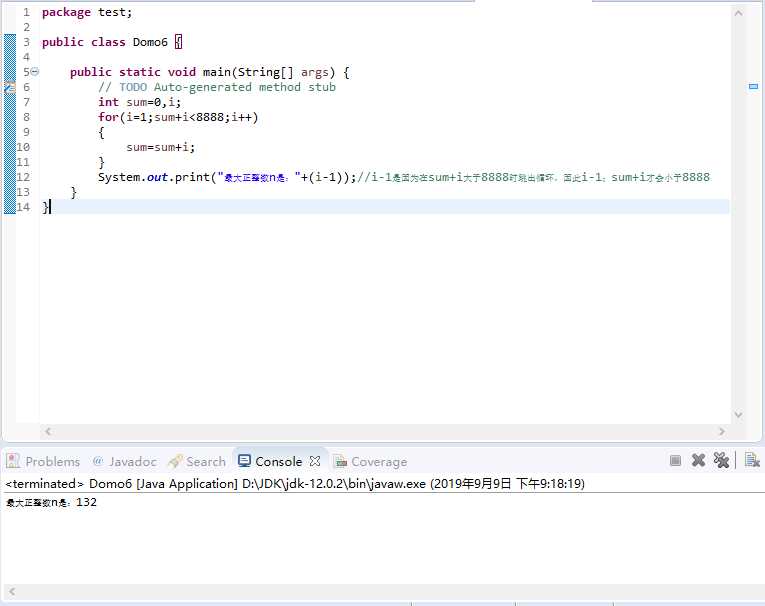Click the editor horizontal scrollbar left arrow
This screenshot has width=765, height=606.
coord(48,431)
